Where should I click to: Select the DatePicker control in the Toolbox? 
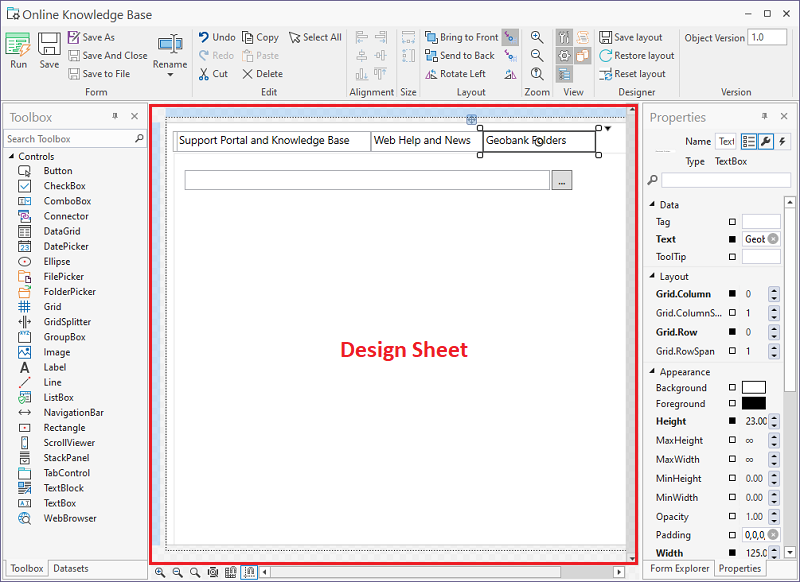point(65,246)
